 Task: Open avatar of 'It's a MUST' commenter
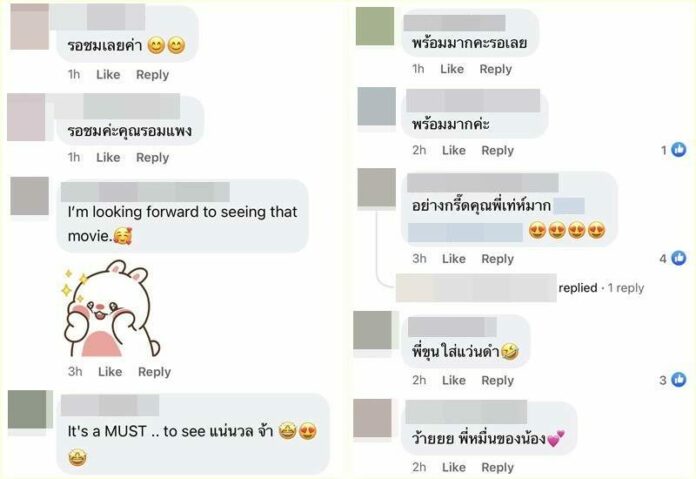click(28, 409)
